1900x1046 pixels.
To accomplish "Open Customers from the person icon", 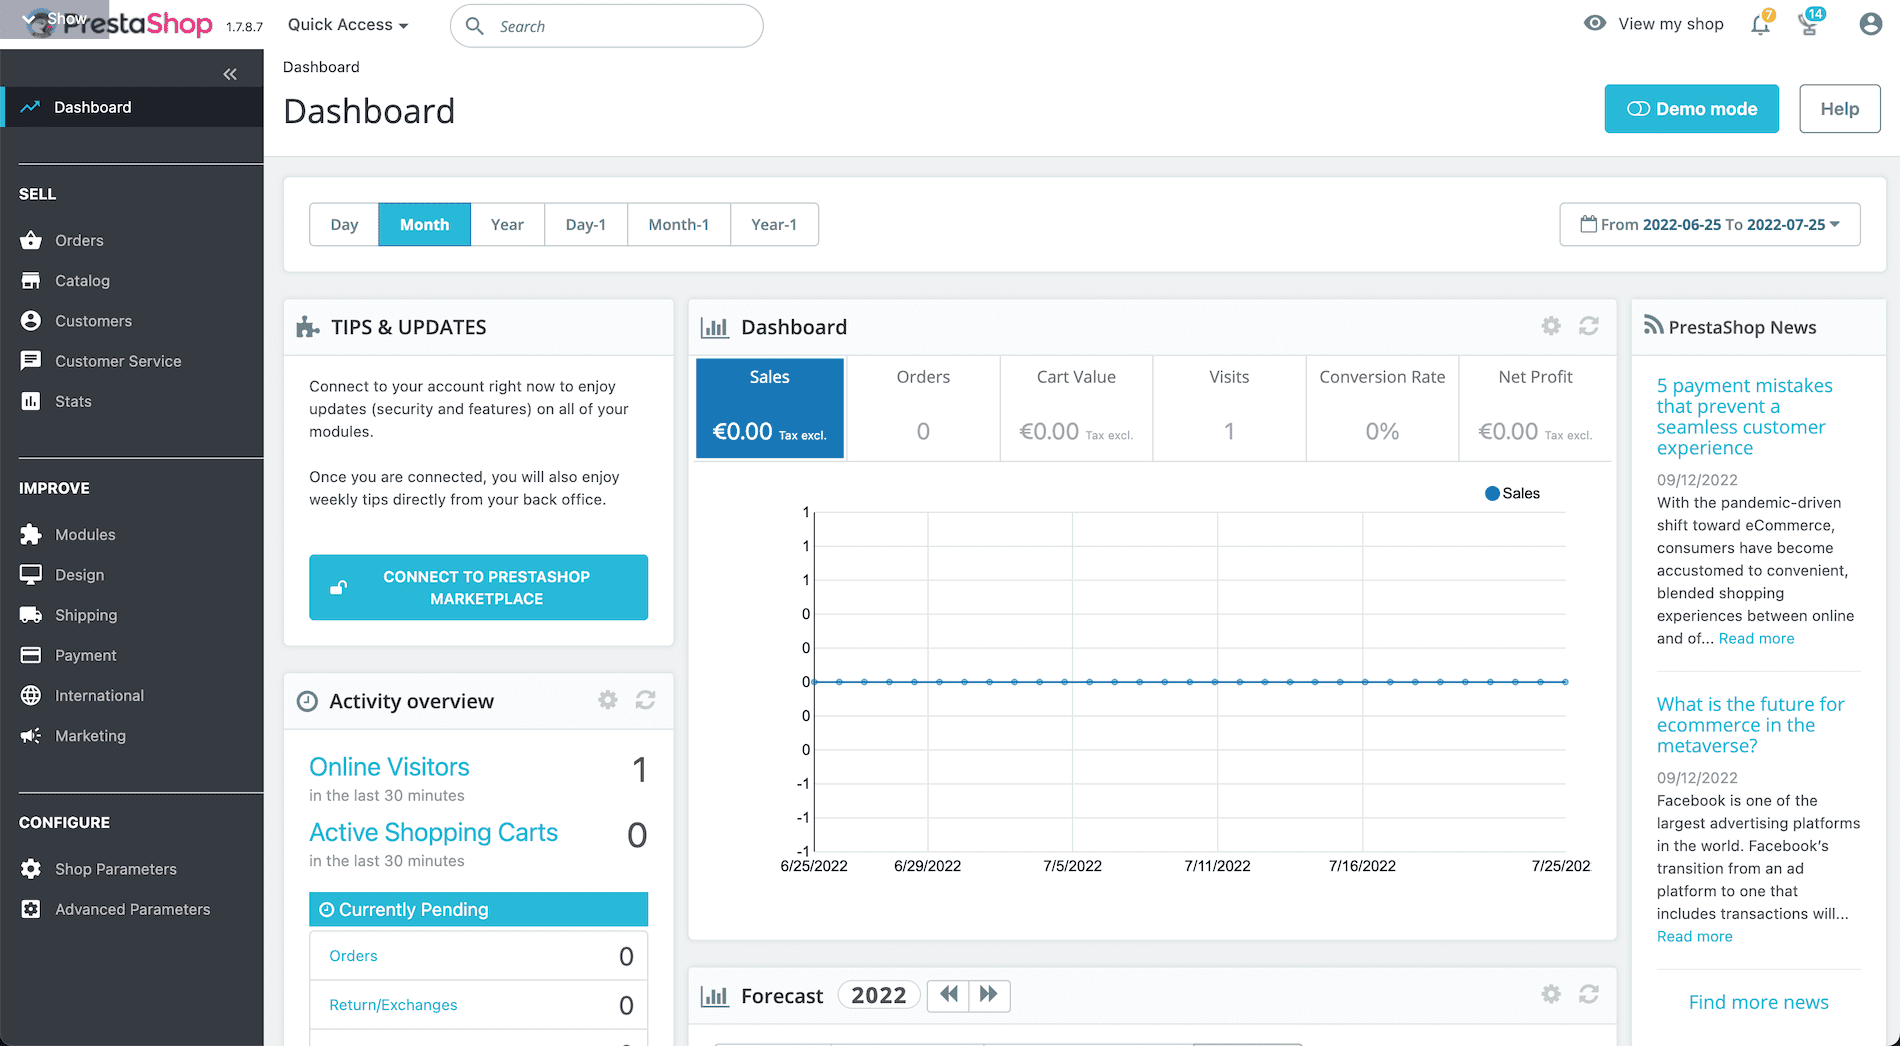I will (31, 320).
